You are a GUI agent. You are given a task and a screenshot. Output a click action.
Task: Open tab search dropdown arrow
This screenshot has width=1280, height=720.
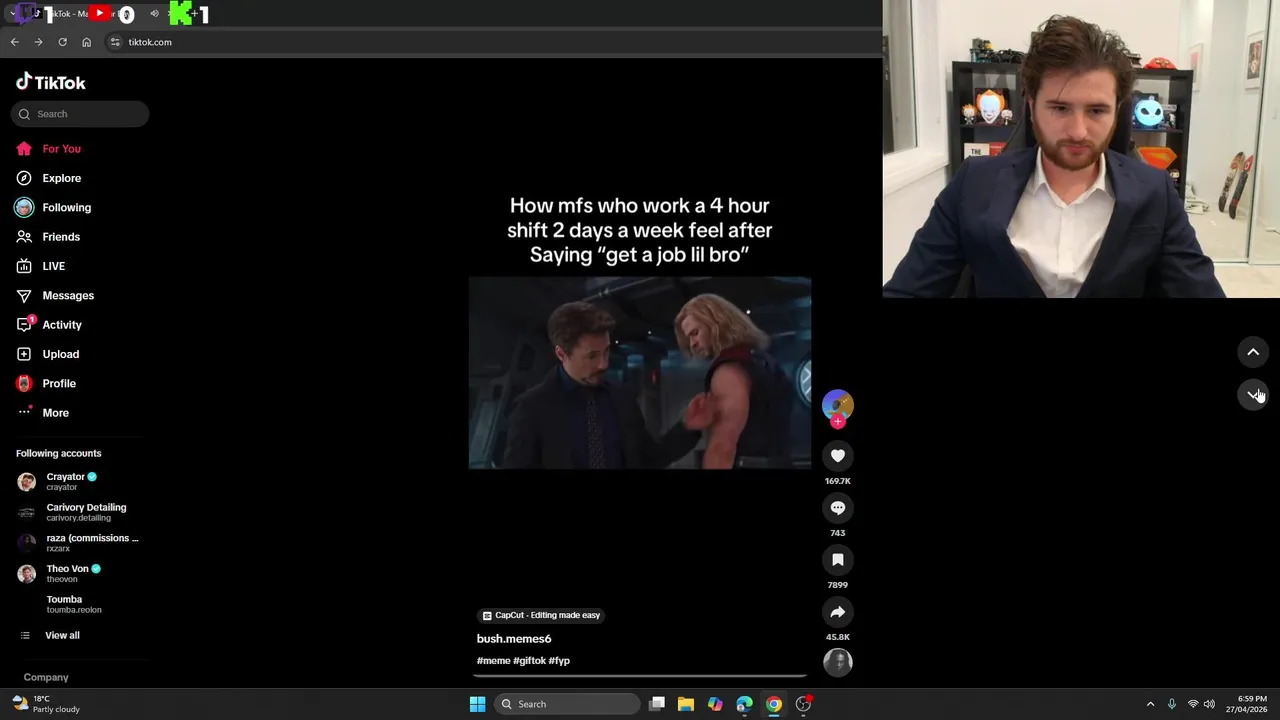[x=11, y=14]
